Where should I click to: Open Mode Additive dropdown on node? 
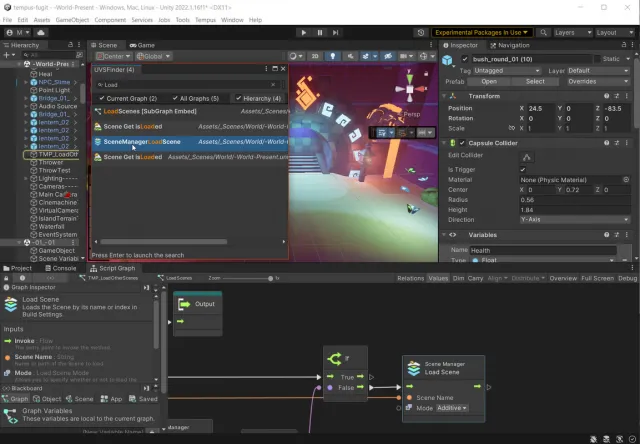tap(452, 408)
